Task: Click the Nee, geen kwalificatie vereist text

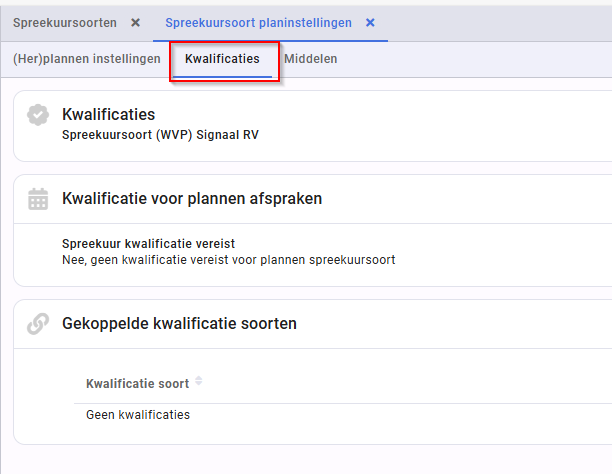Action: pos(229,260)
